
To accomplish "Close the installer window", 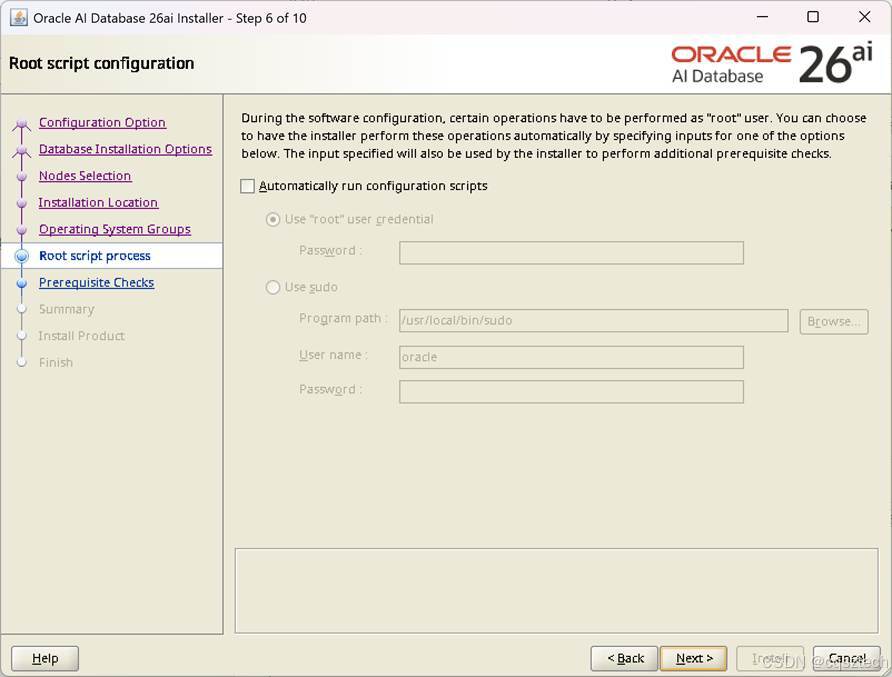I will click(865, 17).
